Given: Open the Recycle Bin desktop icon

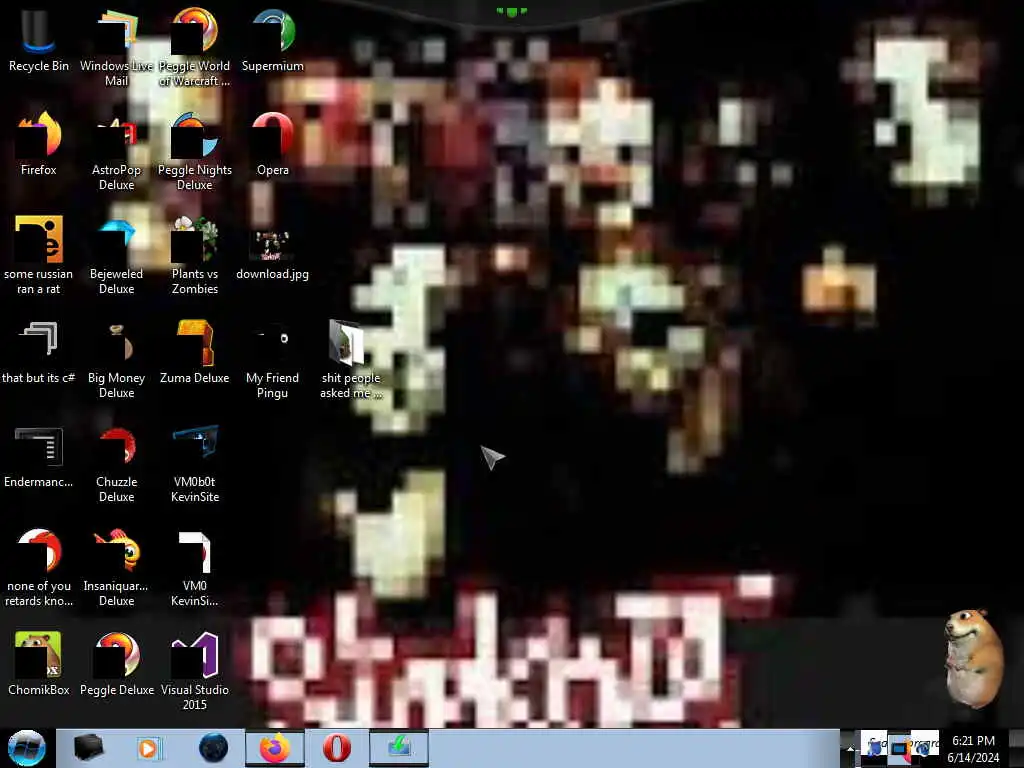Looking at the screenshot, I should [39, 40].
